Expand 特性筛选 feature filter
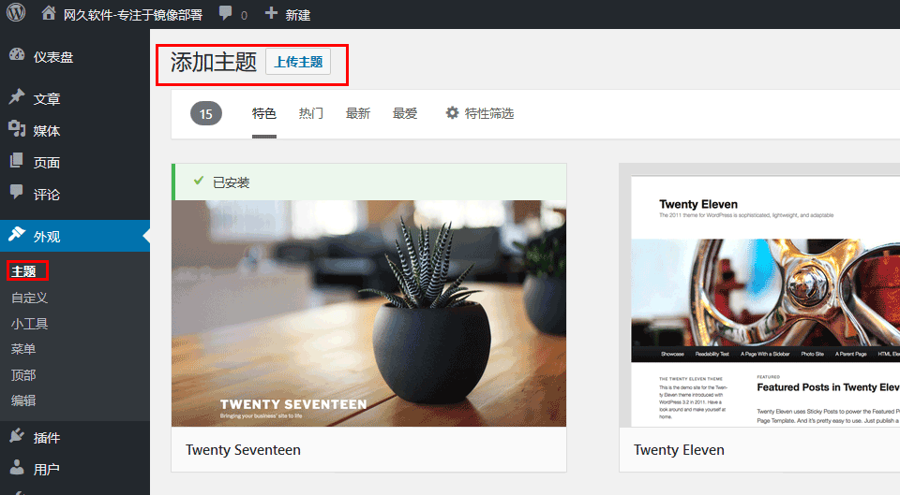This screenshot has width=900, height=495. 480,114
